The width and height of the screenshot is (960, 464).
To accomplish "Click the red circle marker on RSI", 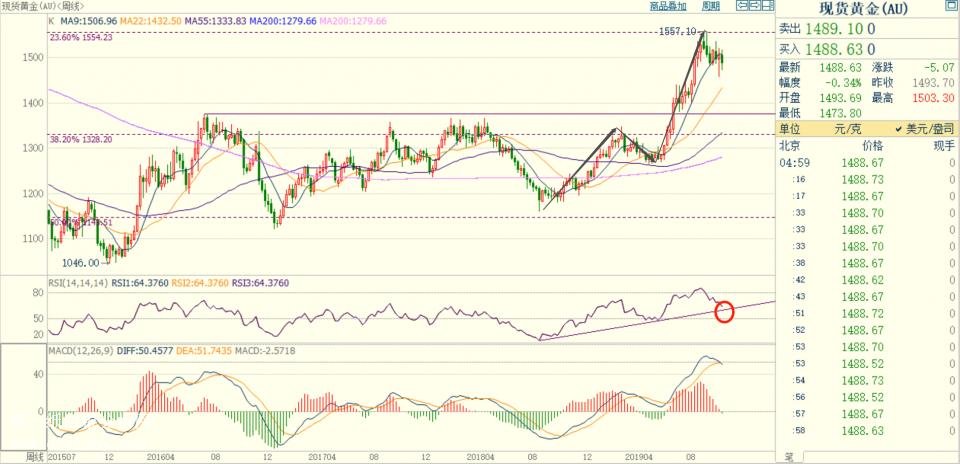I will (725, 311).
